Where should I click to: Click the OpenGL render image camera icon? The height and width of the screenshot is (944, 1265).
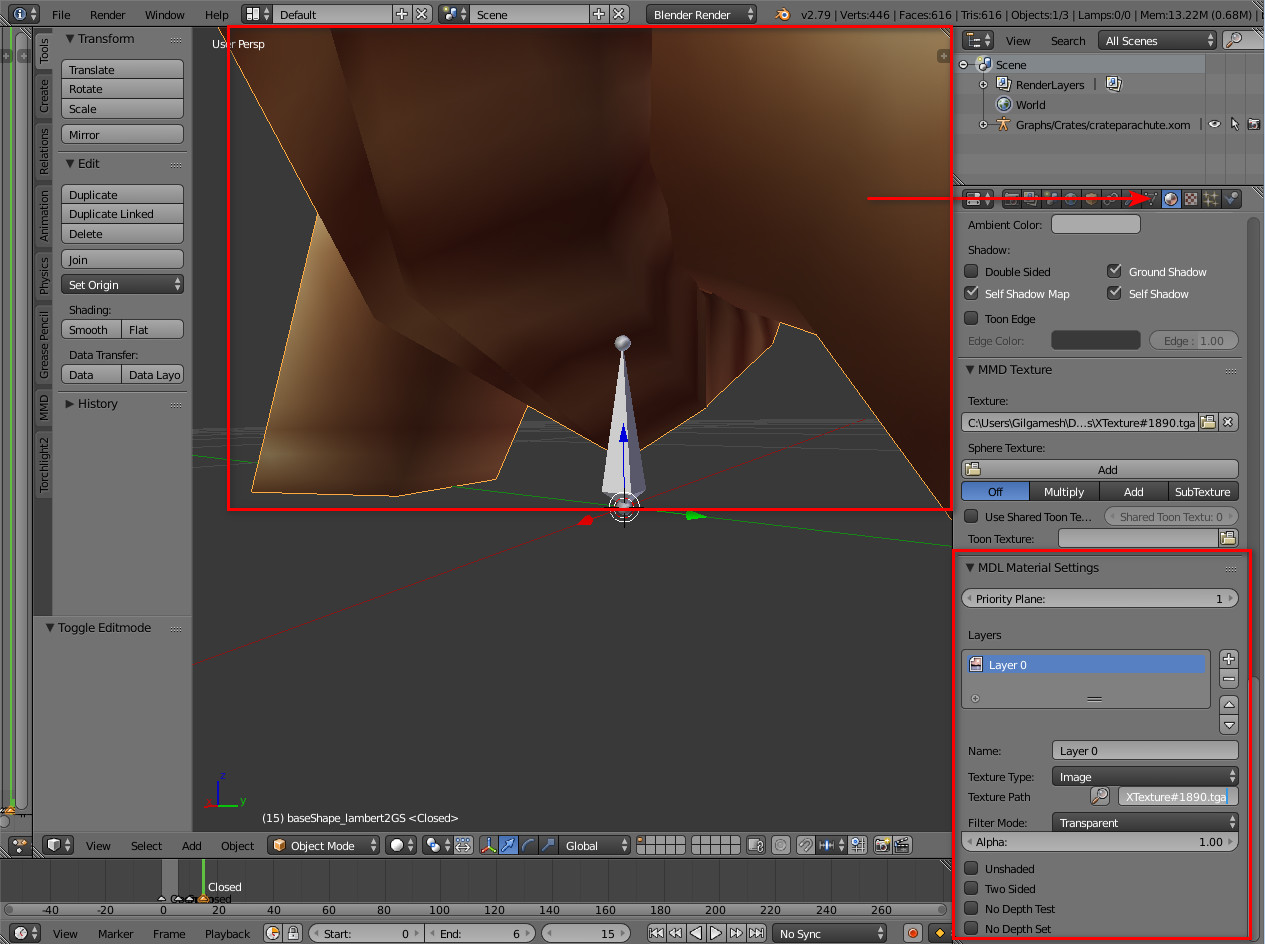882,845
